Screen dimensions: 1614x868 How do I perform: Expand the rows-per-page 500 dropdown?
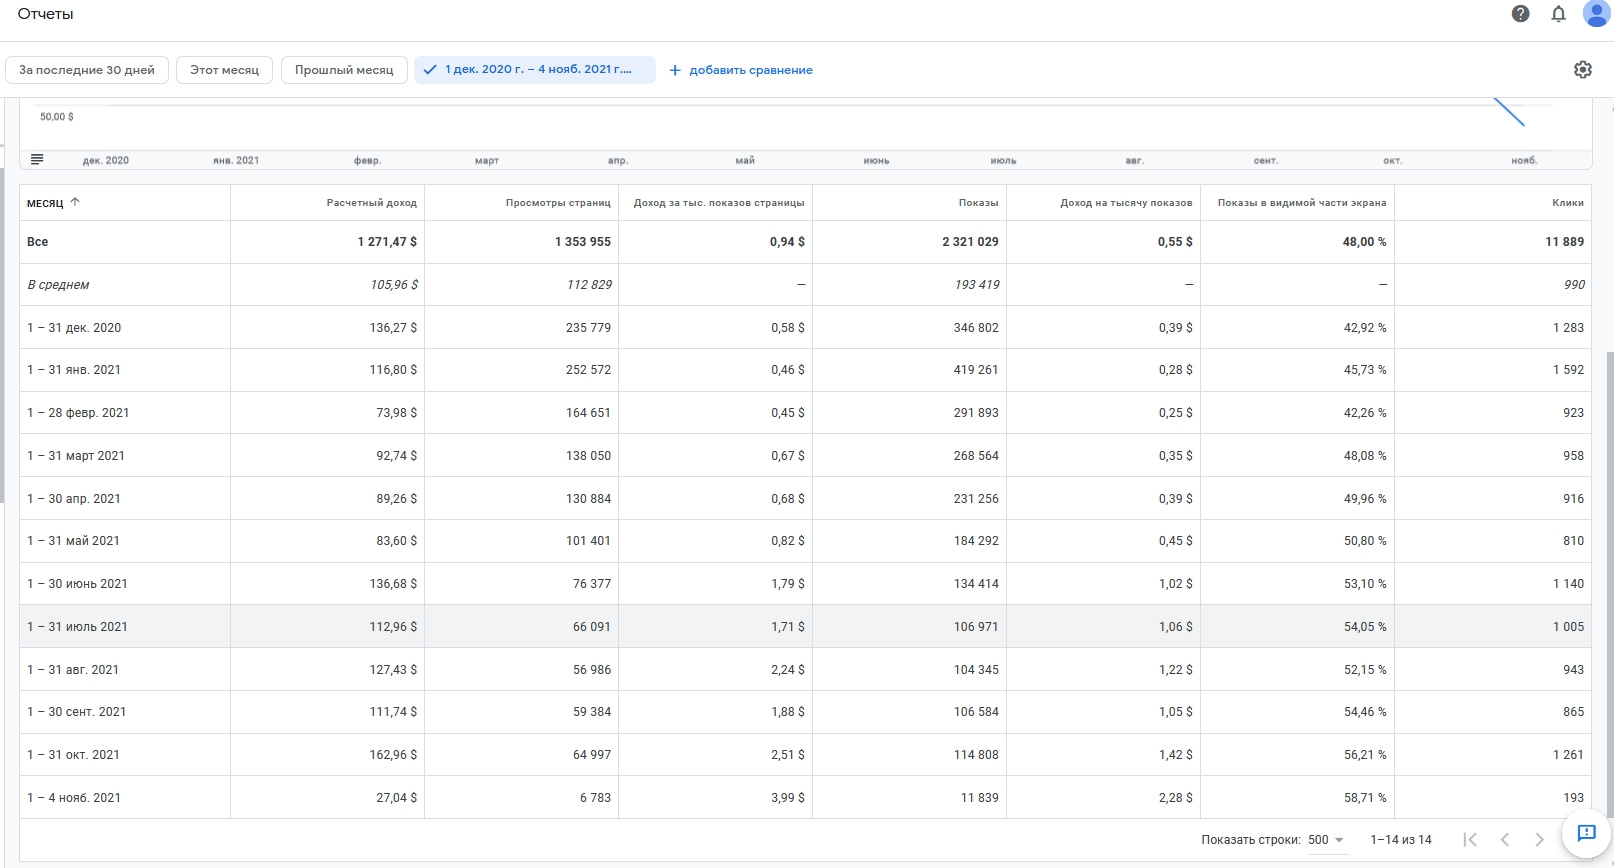coord(1326,840)
